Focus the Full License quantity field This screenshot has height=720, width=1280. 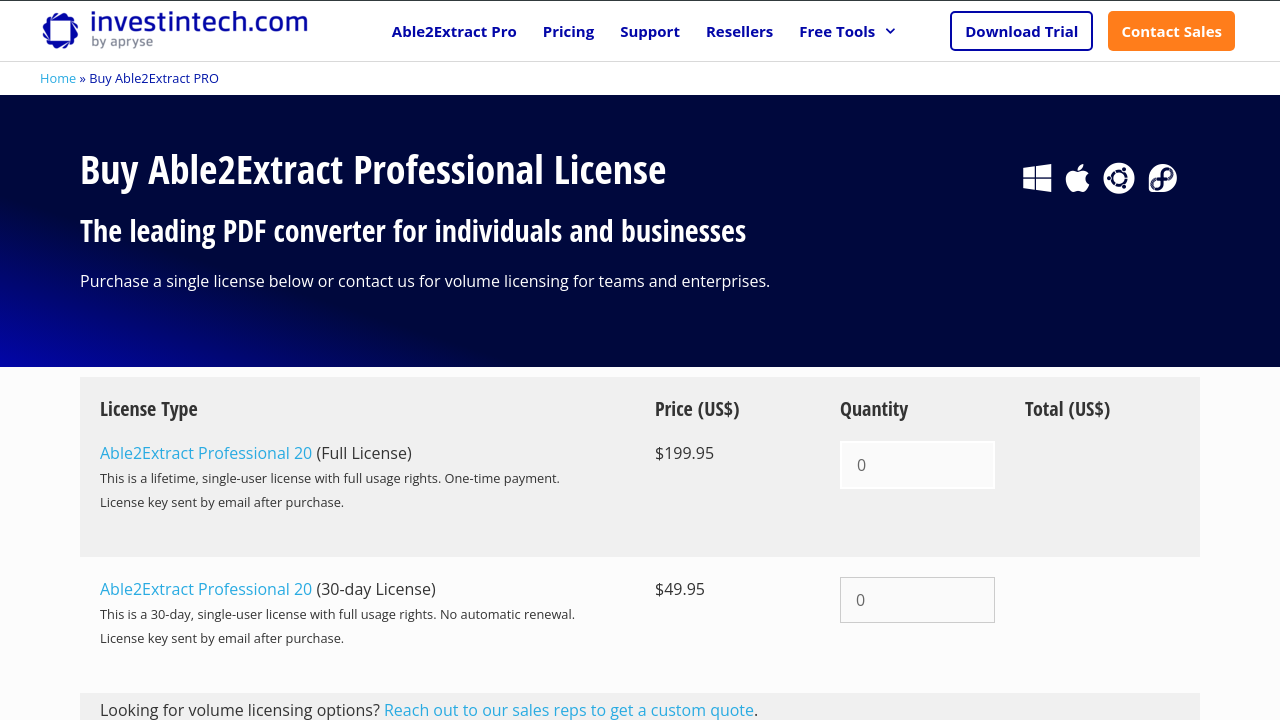(x=917, y=465)
